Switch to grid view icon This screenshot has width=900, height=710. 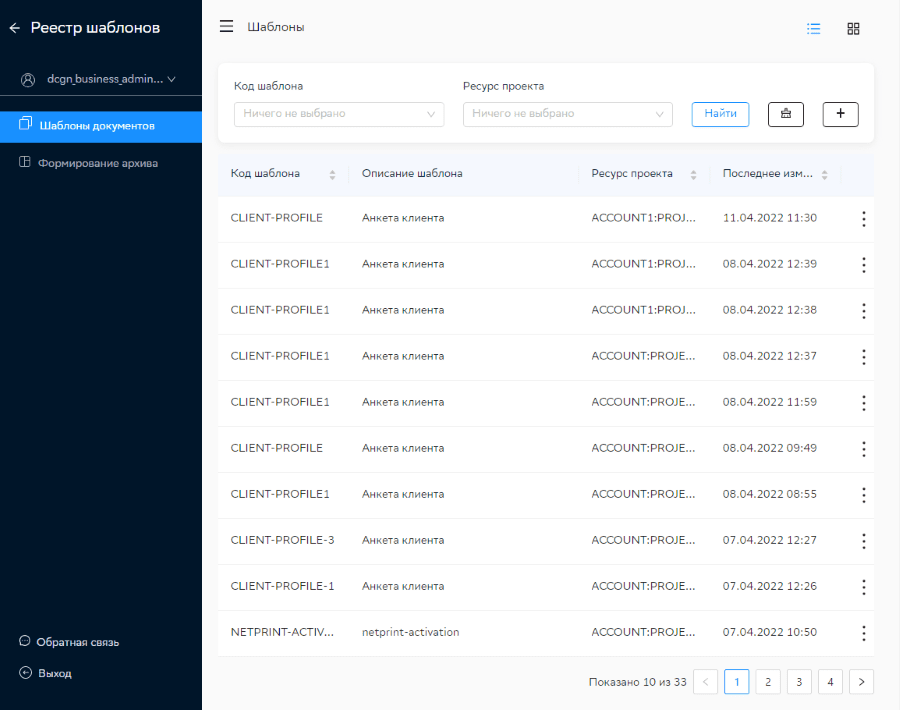pyautogui.click(x=853, y=29)
